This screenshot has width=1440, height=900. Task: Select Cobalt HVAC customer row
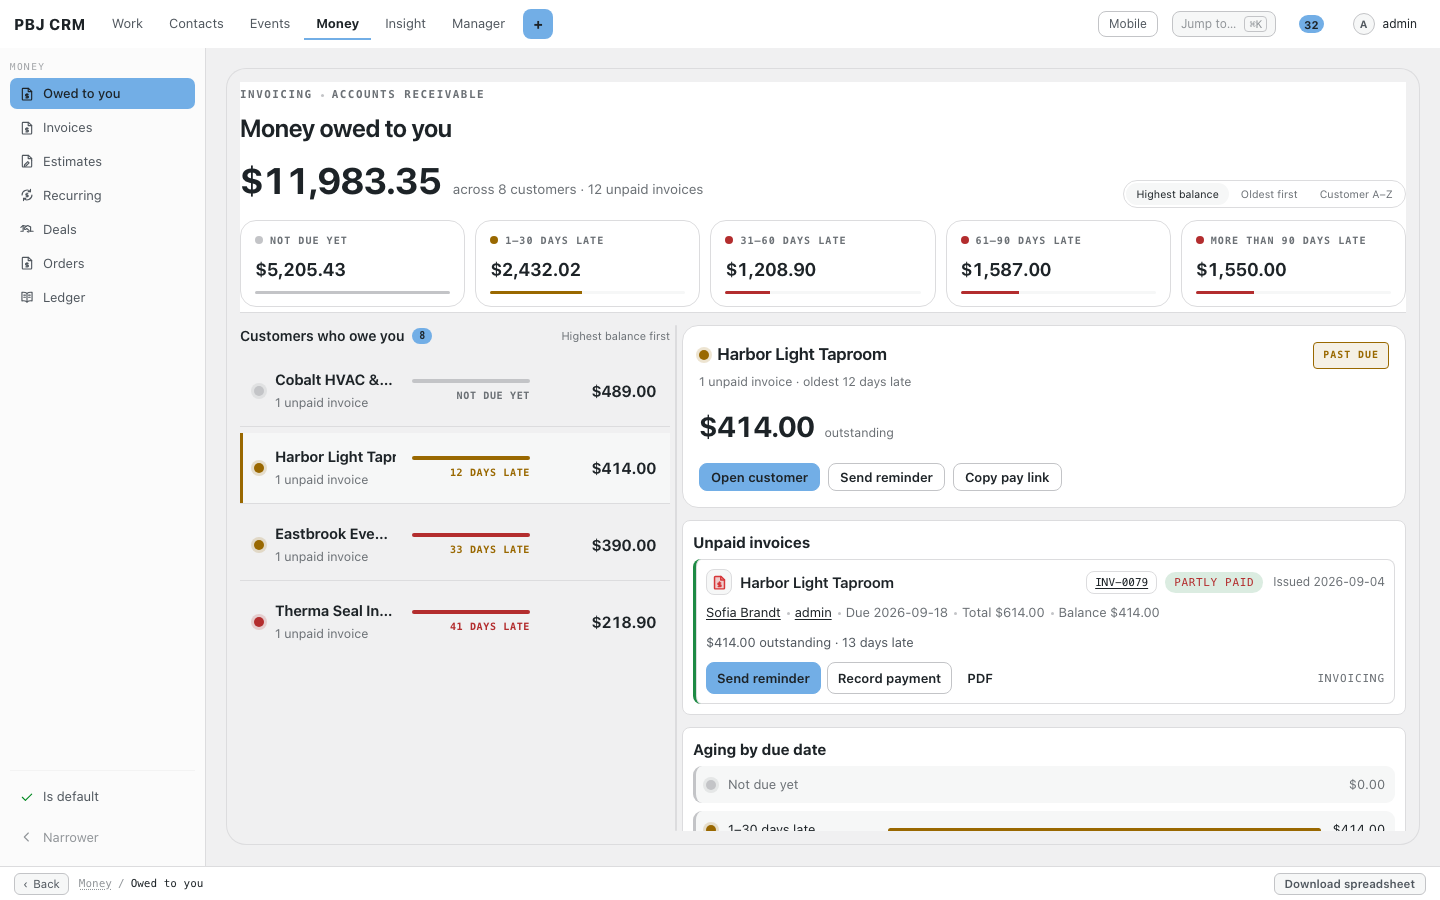tap(455, 391)
